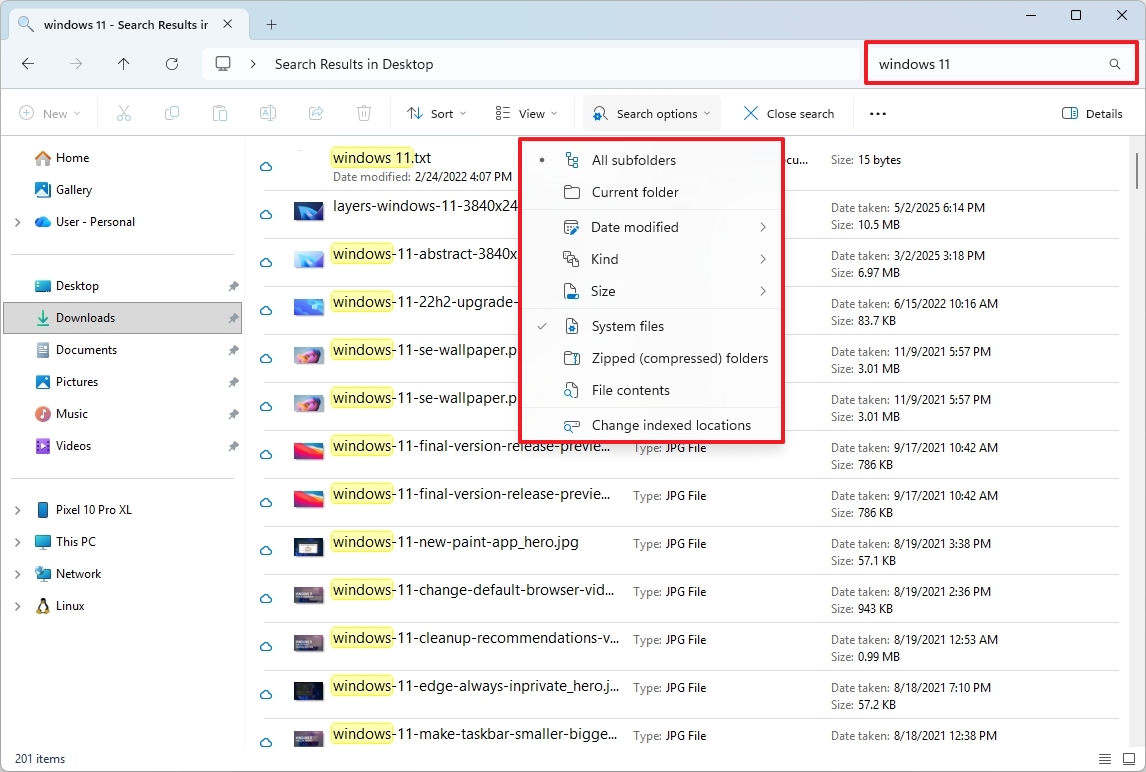
Task: Enable searching in File contents
Action: [629, 390]
